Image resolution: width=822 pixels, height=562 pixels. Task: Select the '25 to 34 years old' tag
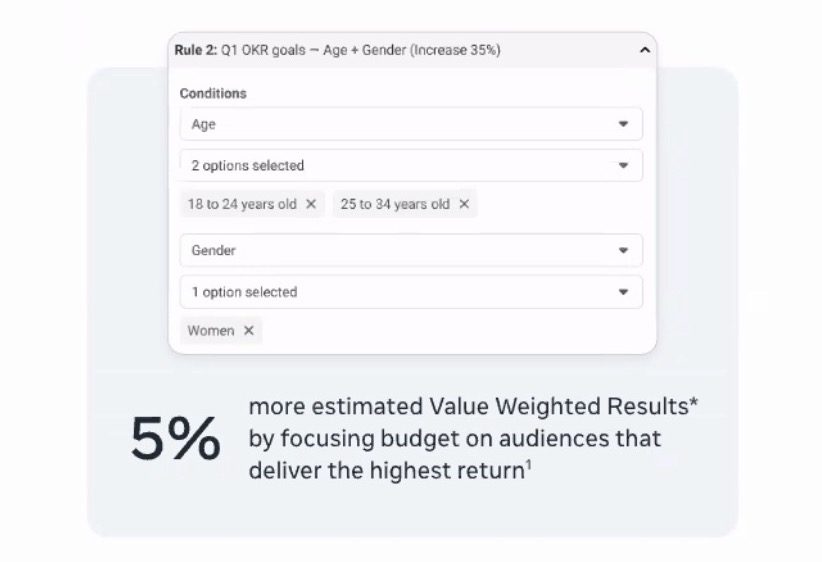point(395,204)
